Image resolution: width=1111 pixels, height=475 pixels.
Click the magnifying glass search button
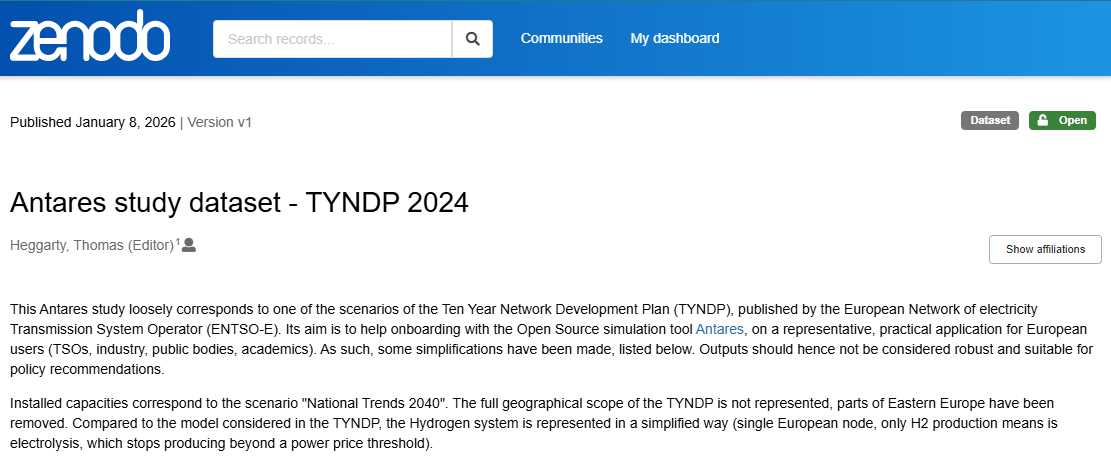(x=472, y=39)
